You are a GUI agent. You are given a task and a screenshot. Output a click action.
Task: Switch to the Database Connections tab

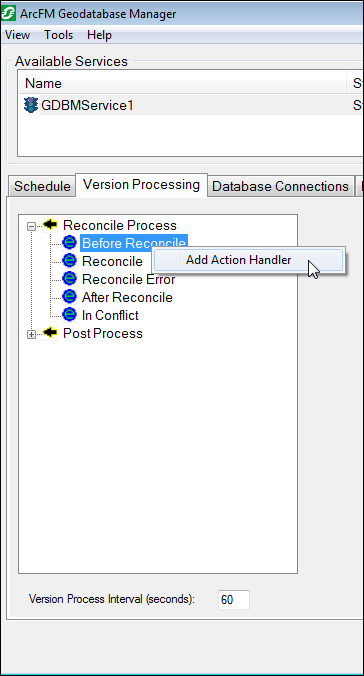280,186
